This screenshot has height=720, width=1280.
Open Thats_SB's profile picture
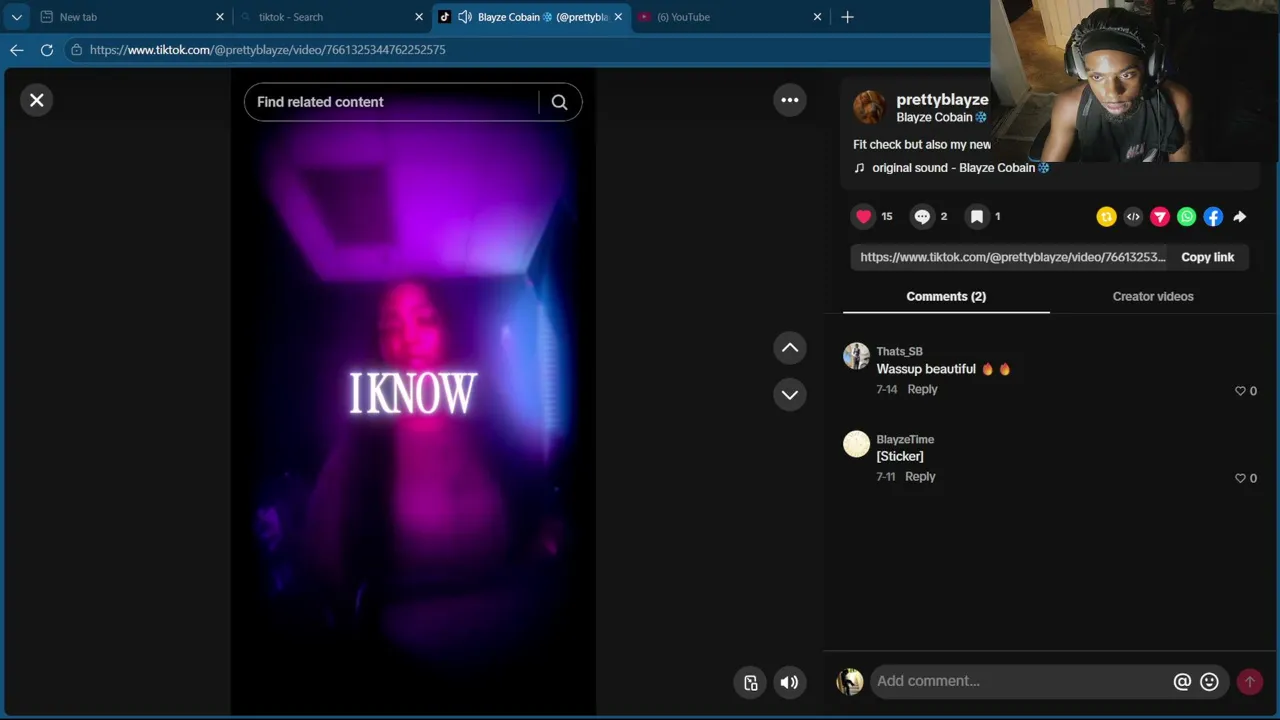click(857, 356)
